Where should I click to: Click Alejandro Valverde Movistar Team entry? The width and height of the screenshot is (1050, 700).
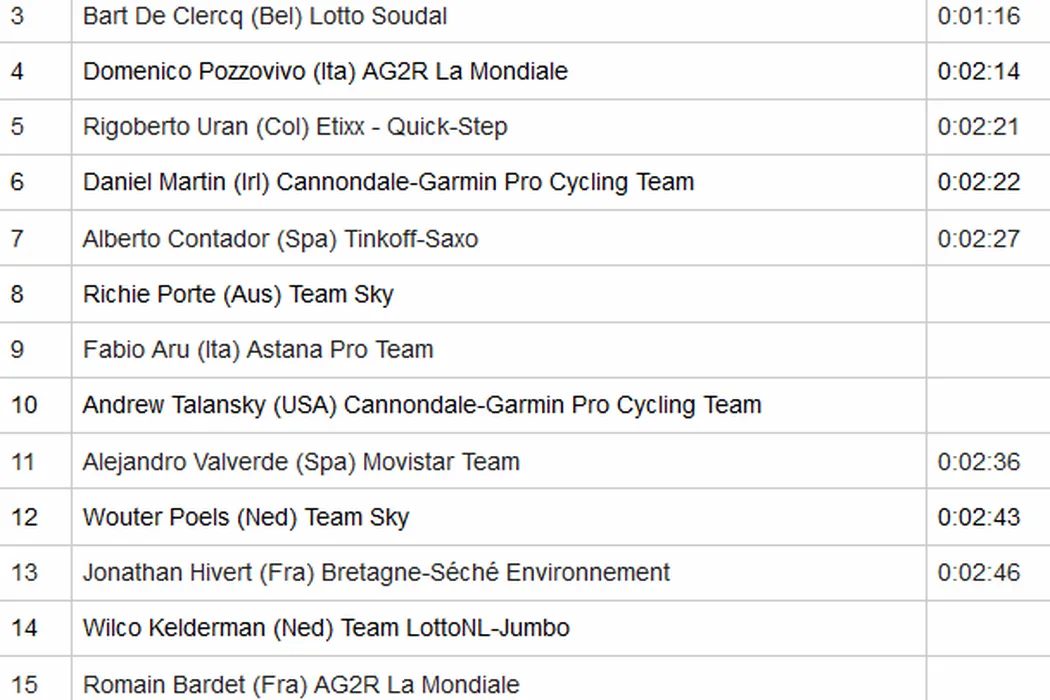(x=301, y=462)
